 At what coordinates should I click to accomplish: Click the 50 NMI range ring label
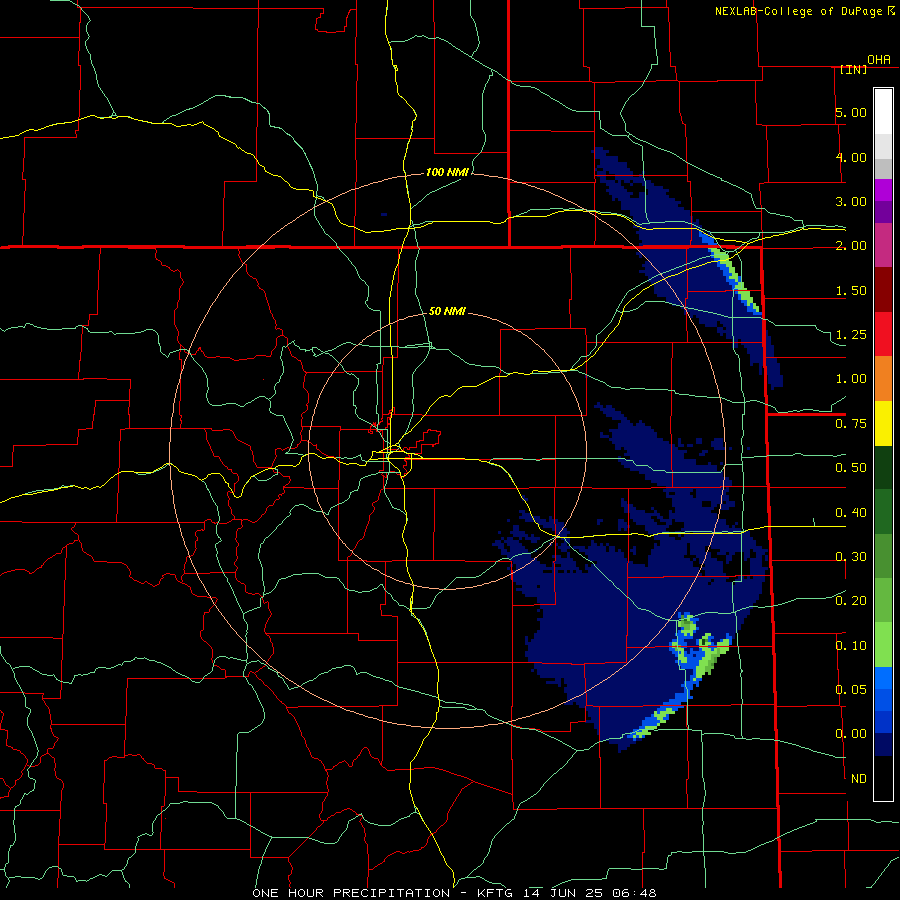coord(447,311)
